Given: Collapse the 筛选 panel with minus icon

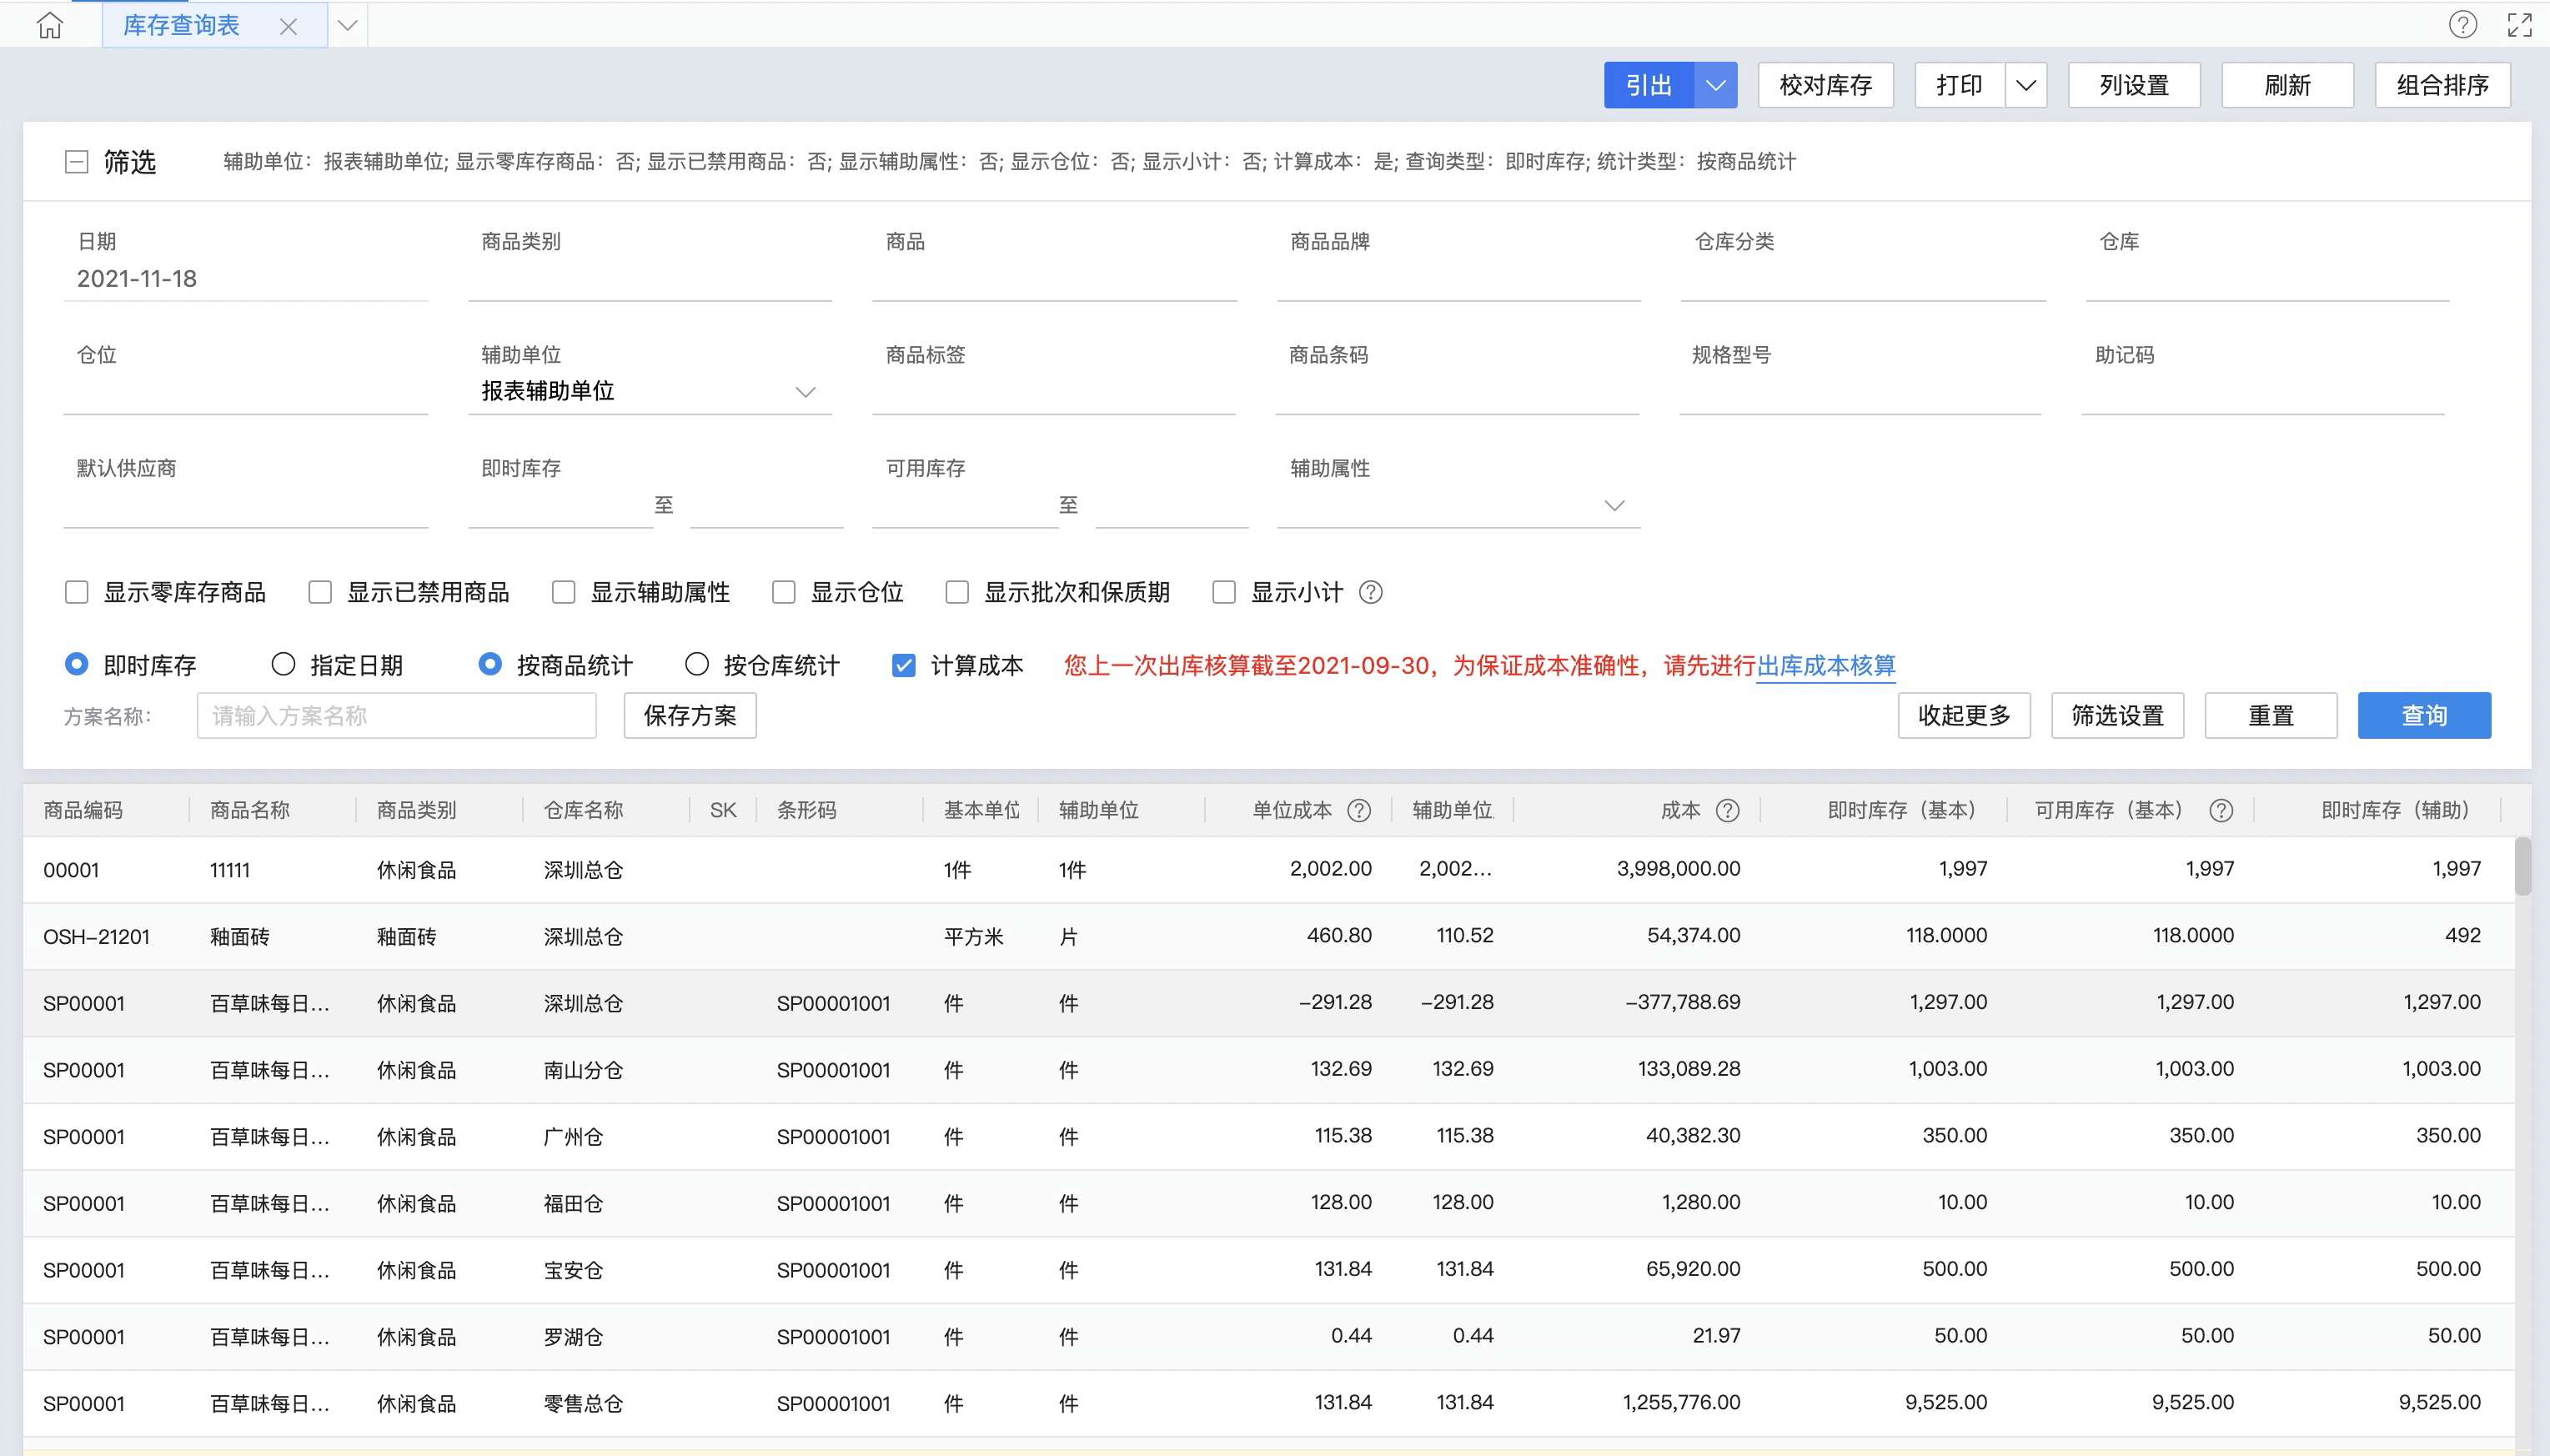Looking at the screenshot, I should pyautogui.click(x=76, y=162).
